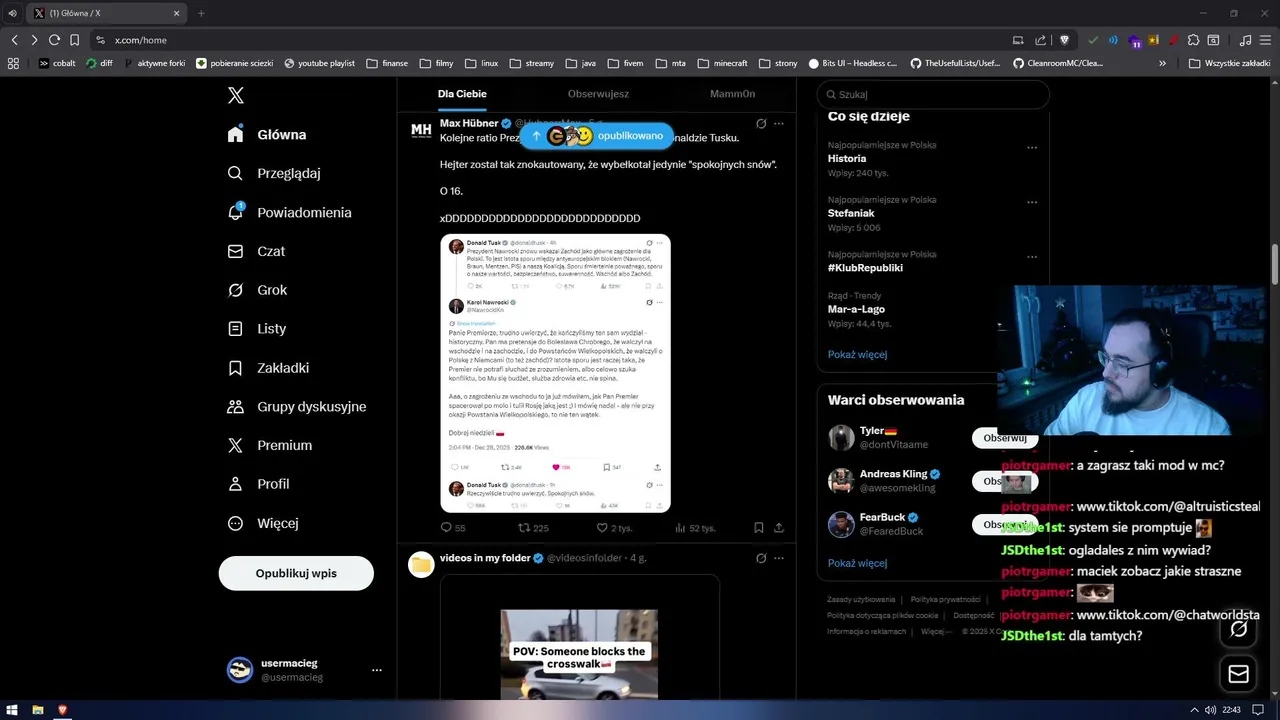Open the embedded tweet screenshot image
The width and height of the screenshot is (1280, 720).
click(x=555, y=373)
